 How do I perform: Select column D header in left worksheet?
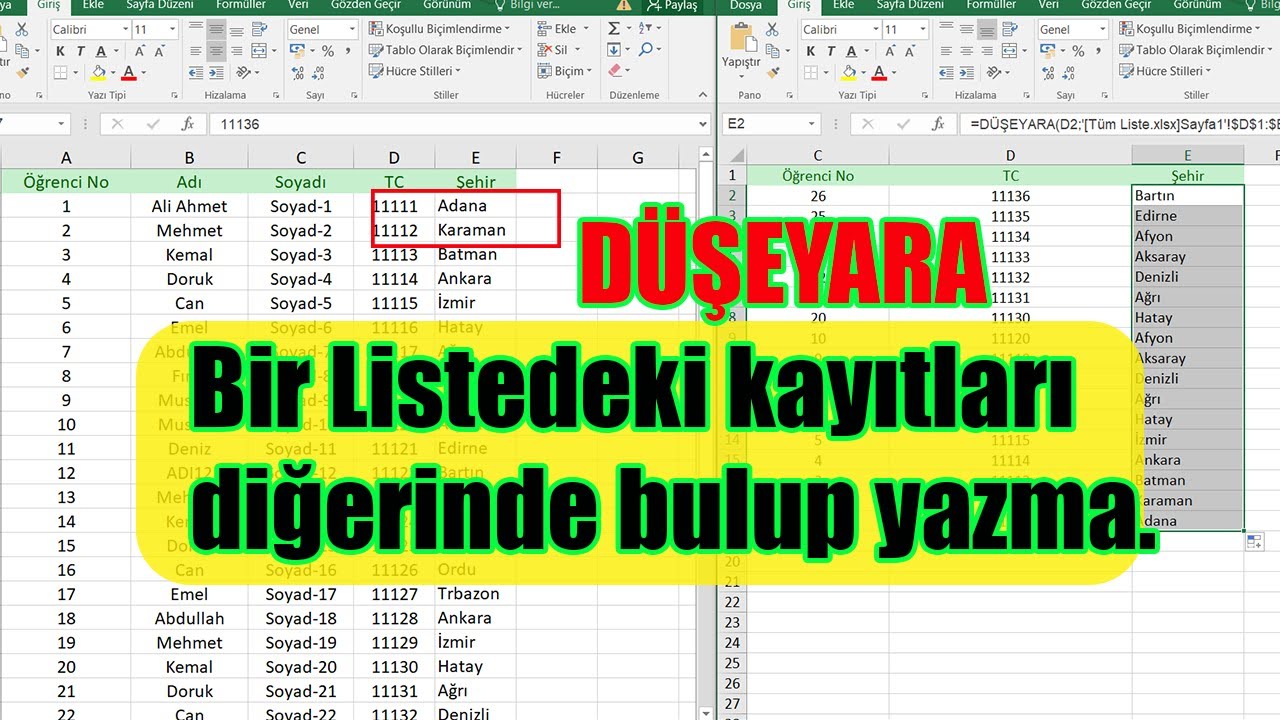coord(394,158)
